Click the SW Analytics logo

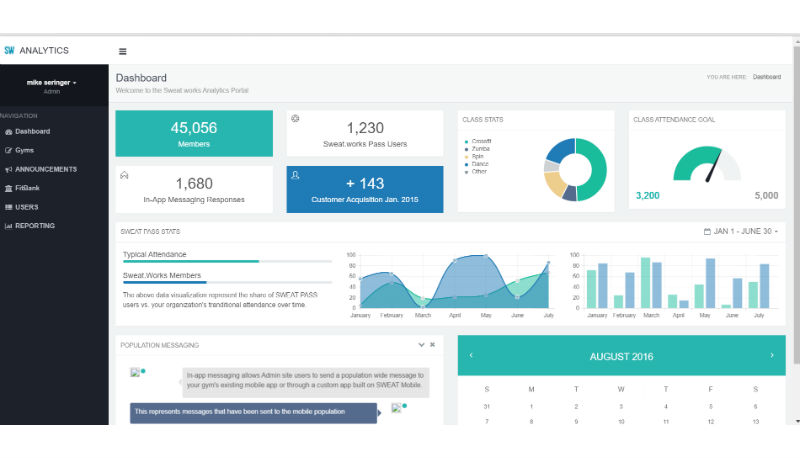[36, 50]
